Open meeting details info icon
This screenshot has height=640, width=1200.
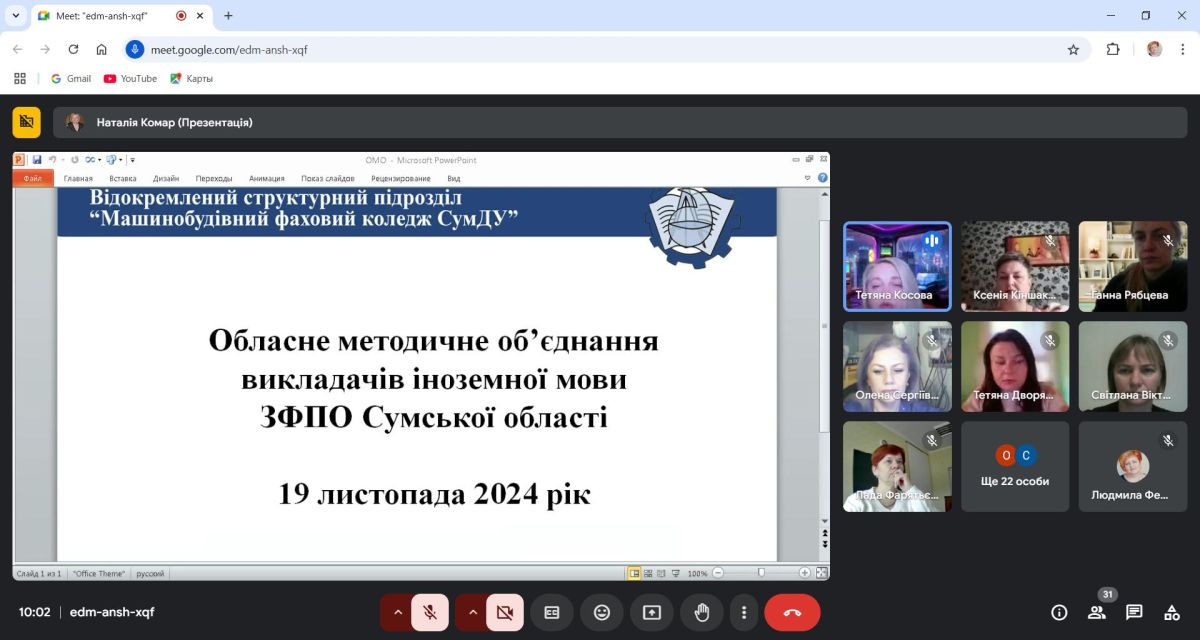pyautogui.click(x=1059, y=612)
